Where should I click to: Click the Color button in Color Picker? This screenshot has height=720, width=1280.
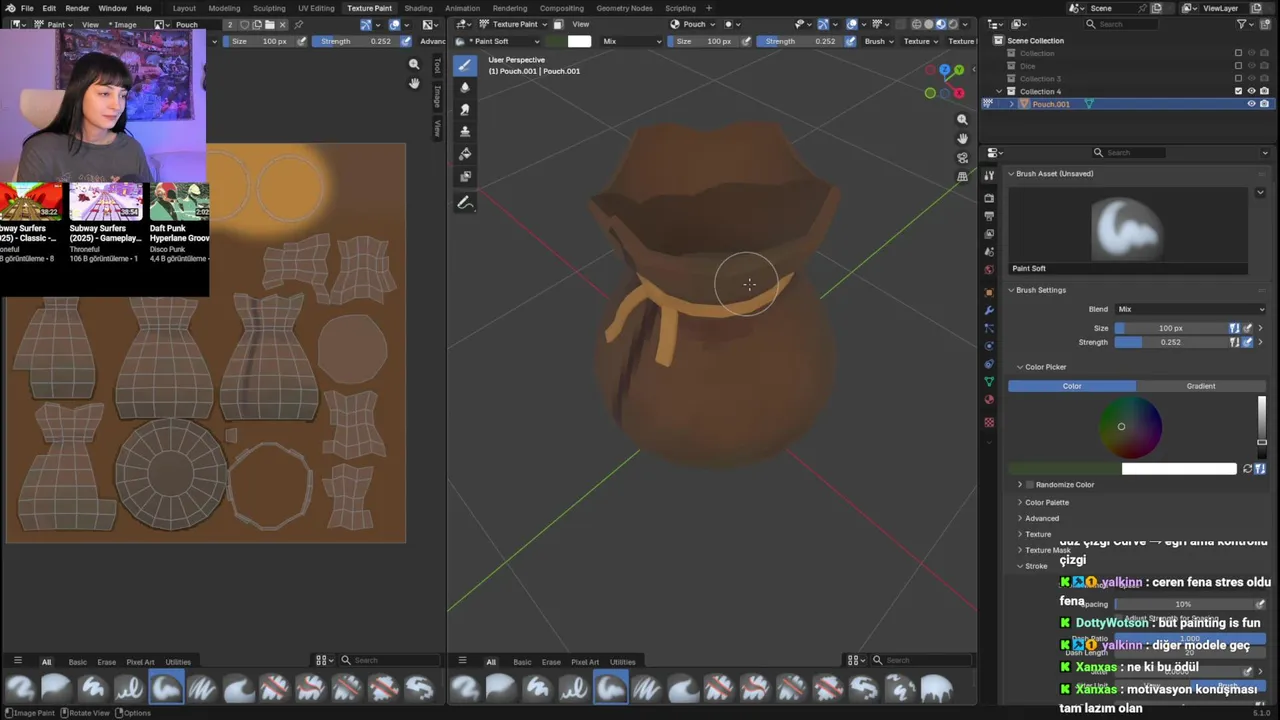(x=1072, y=386)
